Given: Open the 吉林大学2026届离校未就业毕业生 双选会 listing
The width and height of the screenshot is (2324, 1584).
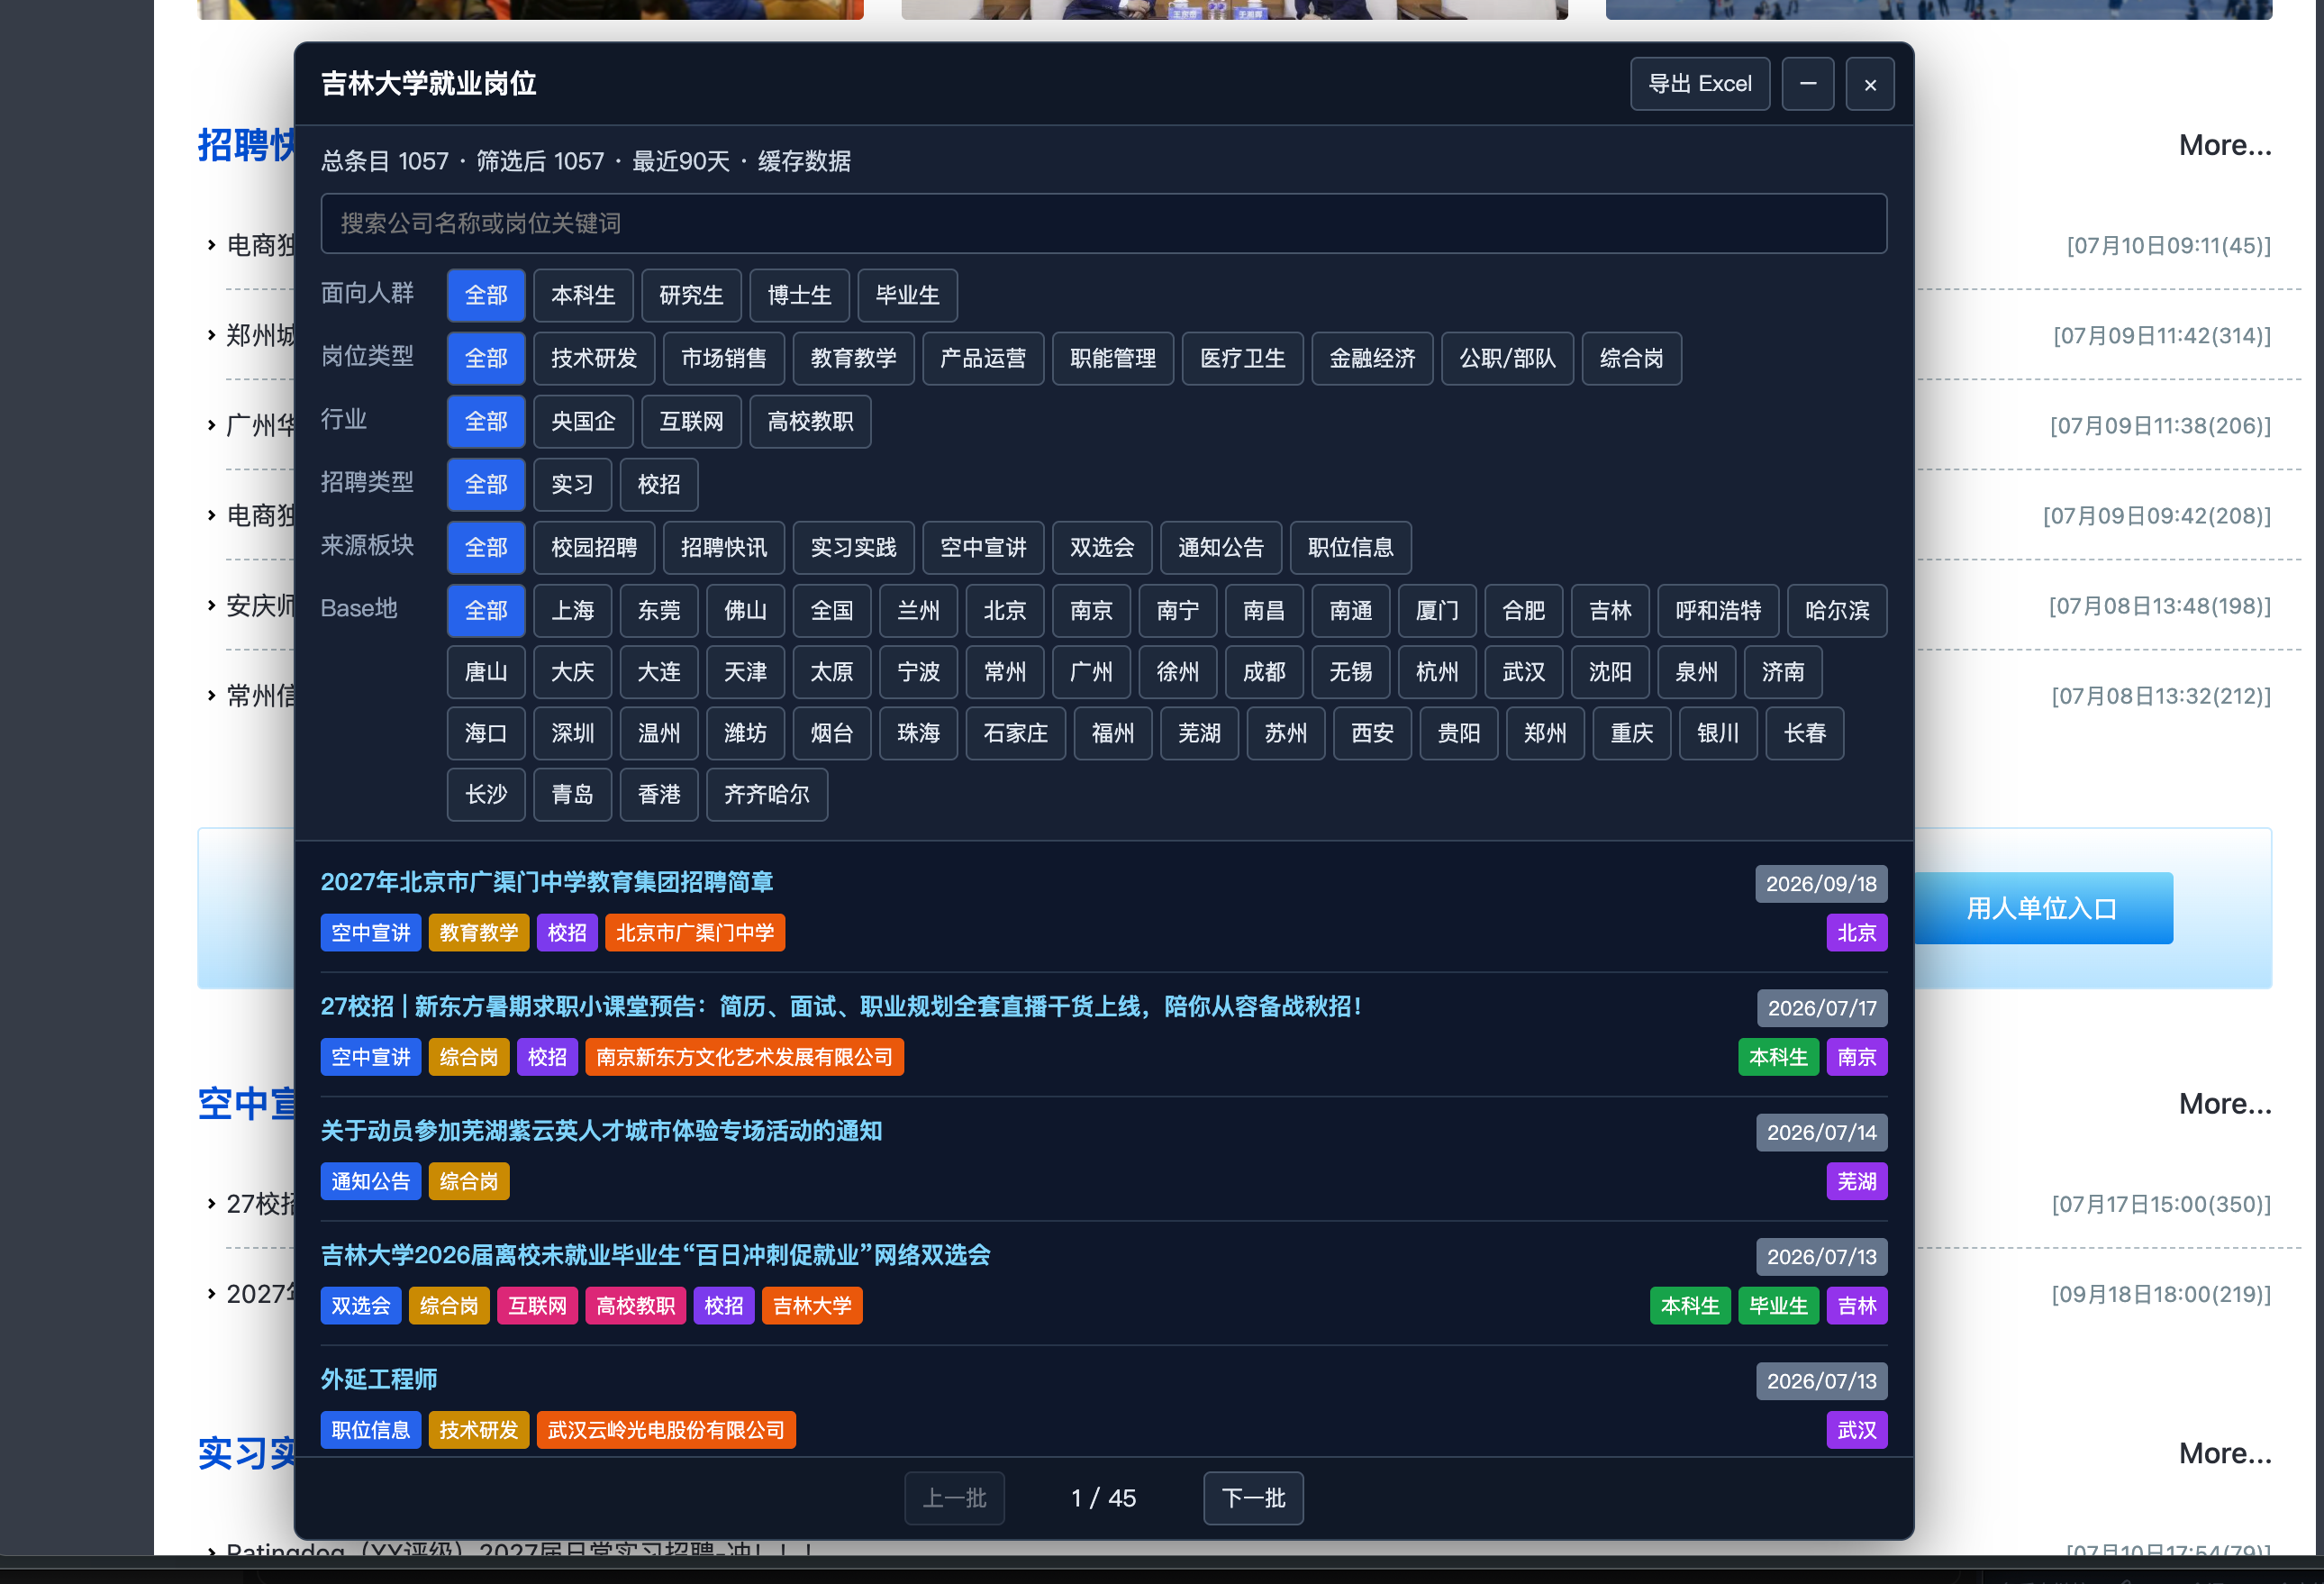Looking at the screenshot, I should pyautogui.click(x=655, y=1255).
